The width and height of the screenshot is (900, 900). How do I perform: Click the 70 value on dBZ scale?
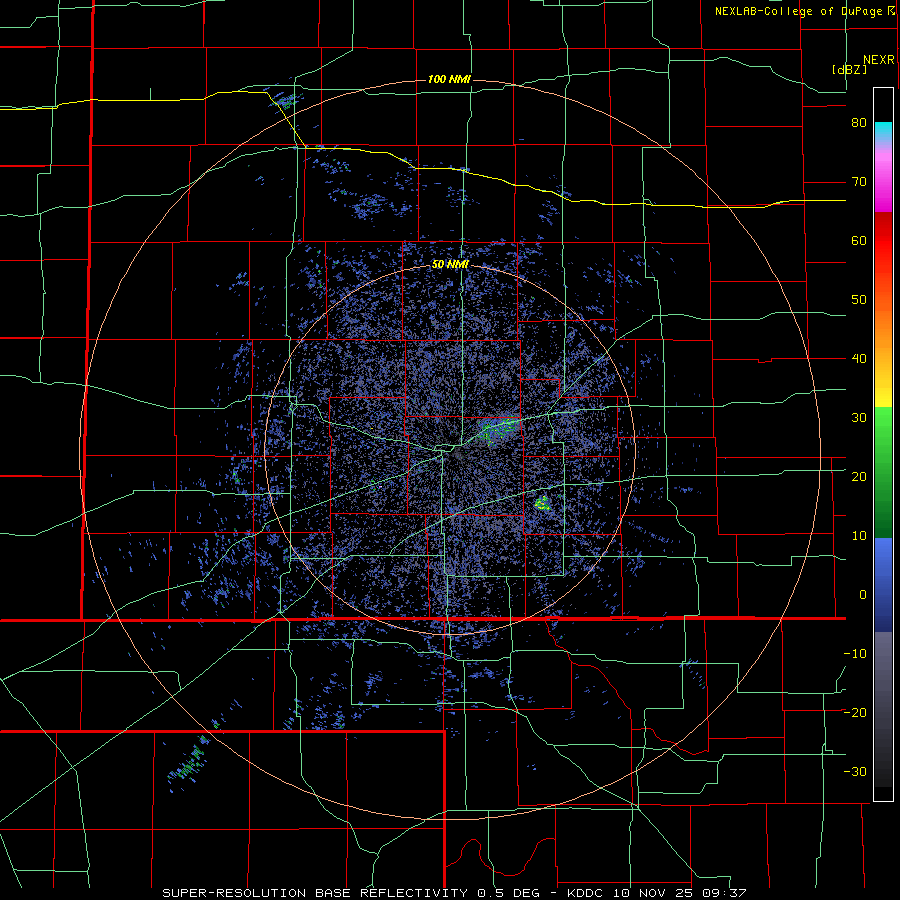click(x=859, y=182)
